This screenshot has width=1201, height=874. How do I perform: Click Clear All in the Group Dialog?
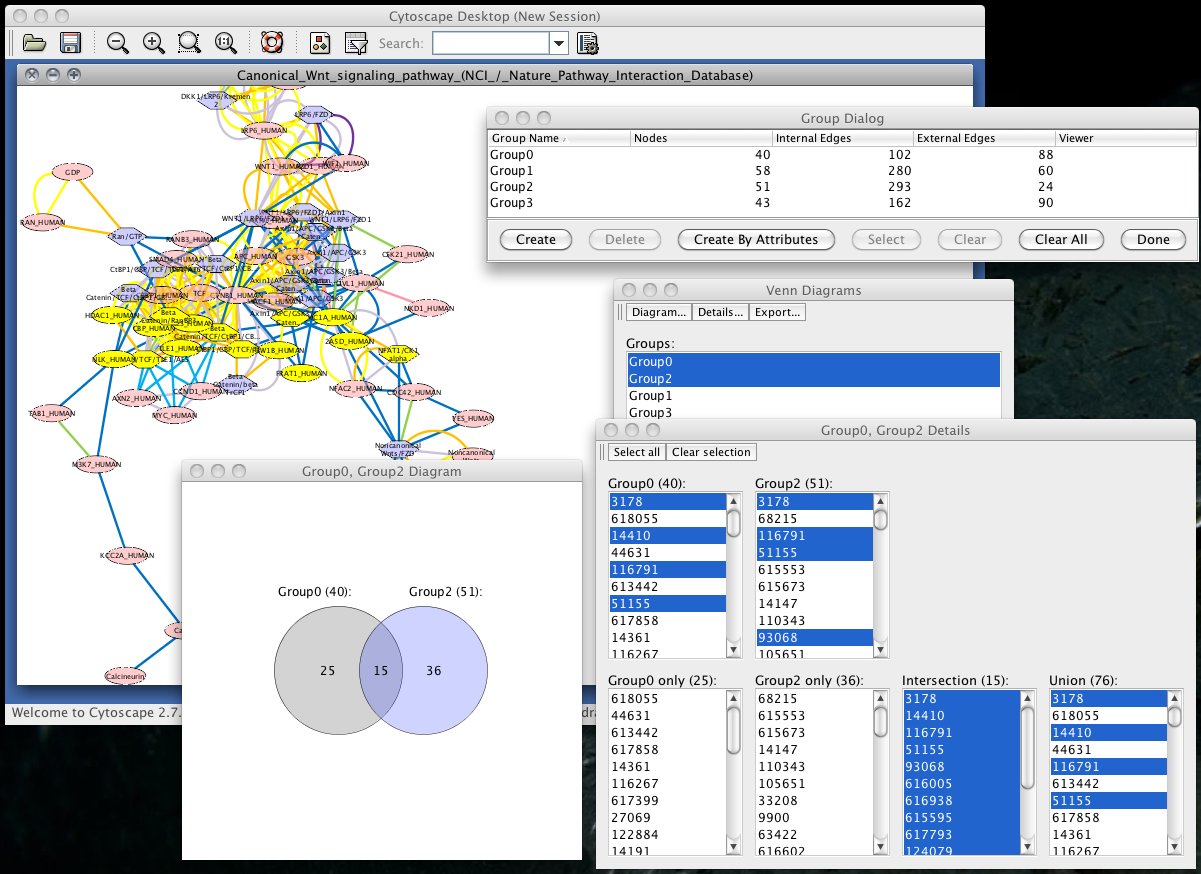tap(1060, 240)
